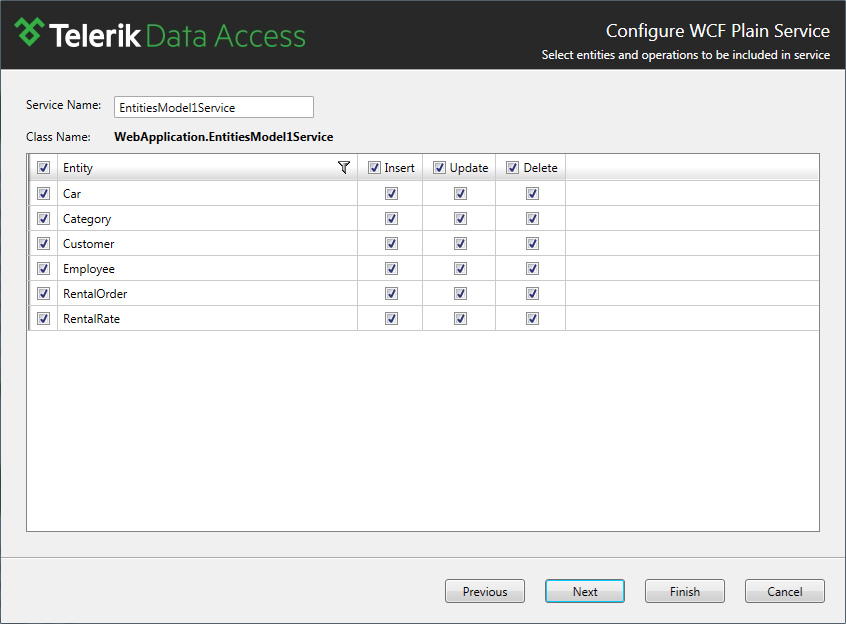Uncheck Insert for the RentalRate entity
Screen dimensions: 846x624
392,319
